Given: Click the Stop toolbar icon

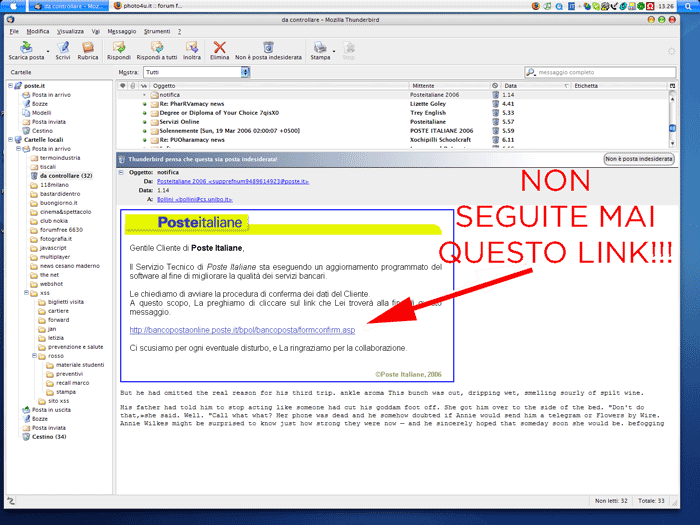Looking at the screenshot, I should tap(349, 47).
